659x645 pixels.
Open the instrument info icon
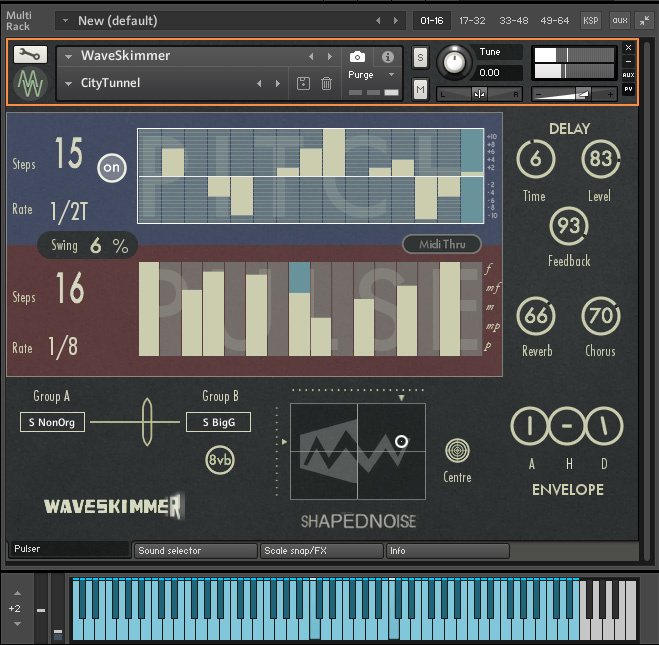tap(388, 58)
